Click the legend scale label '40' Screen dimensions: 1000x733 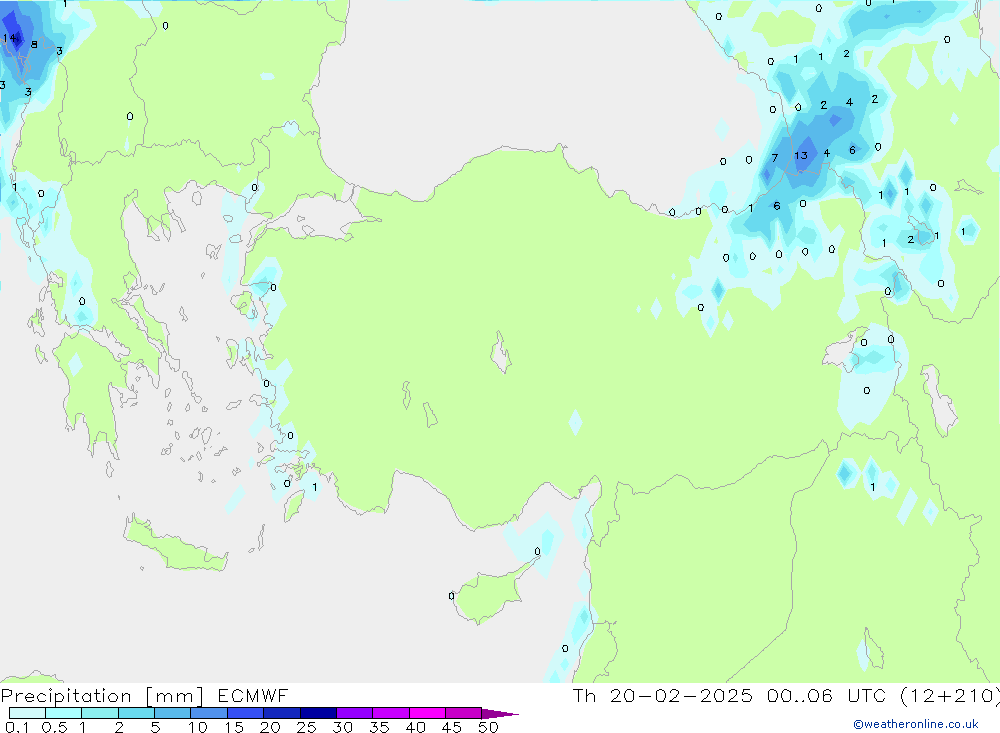(416, 727)
